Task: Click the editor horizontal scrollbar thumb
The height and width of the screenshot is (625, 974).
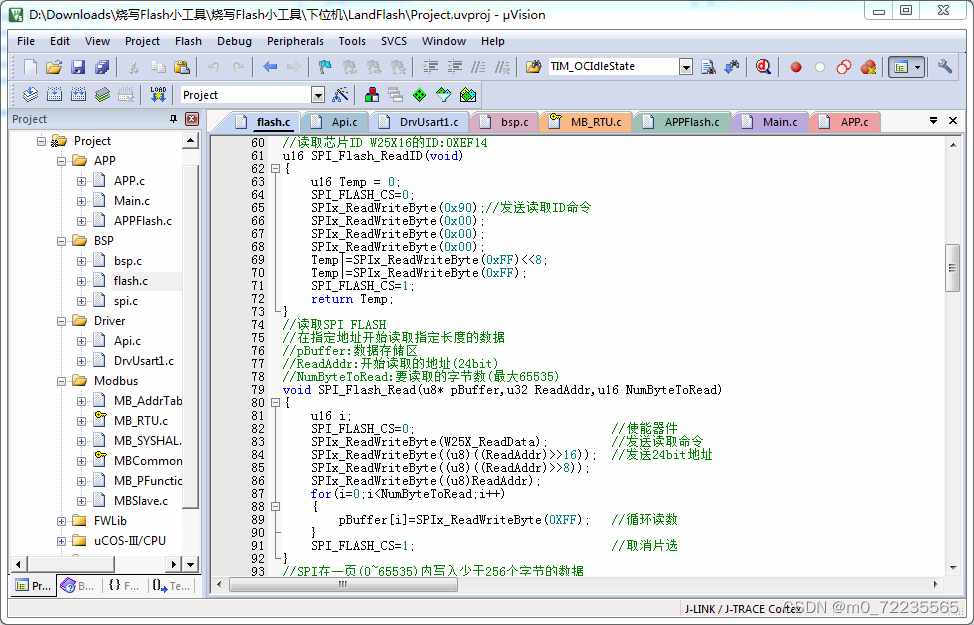Action: tap(344, 585)
